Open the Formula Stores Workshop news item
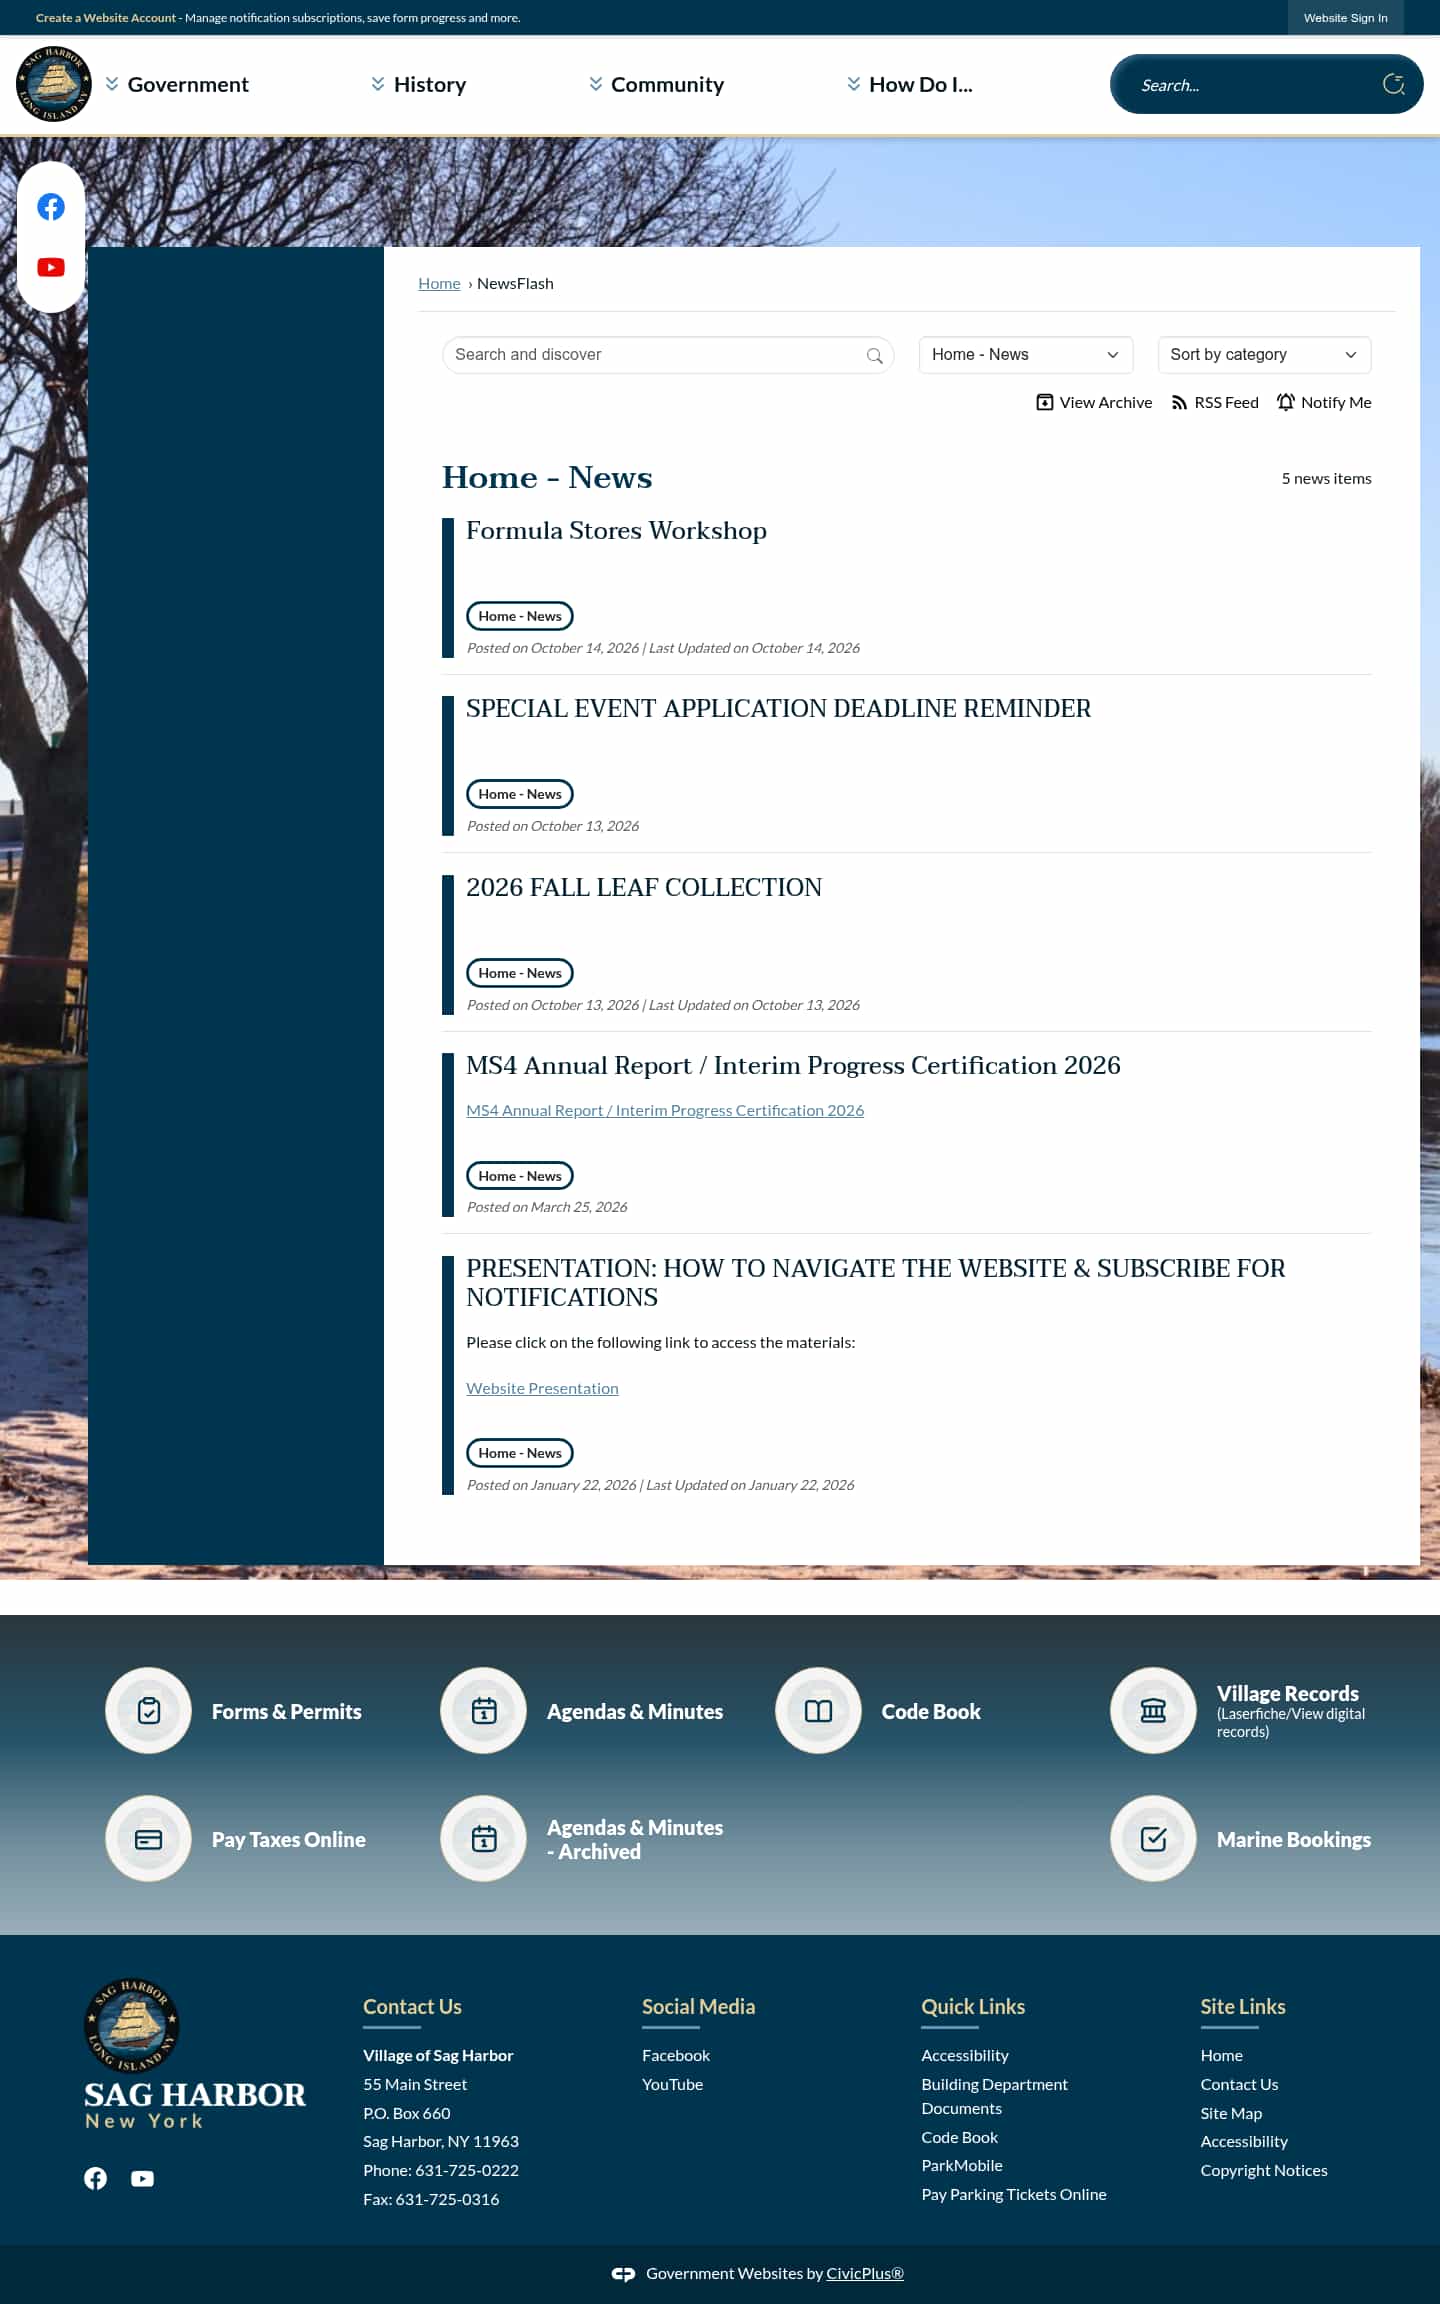This screenshot has width=1440, height=2304. [x=616, y=530]
